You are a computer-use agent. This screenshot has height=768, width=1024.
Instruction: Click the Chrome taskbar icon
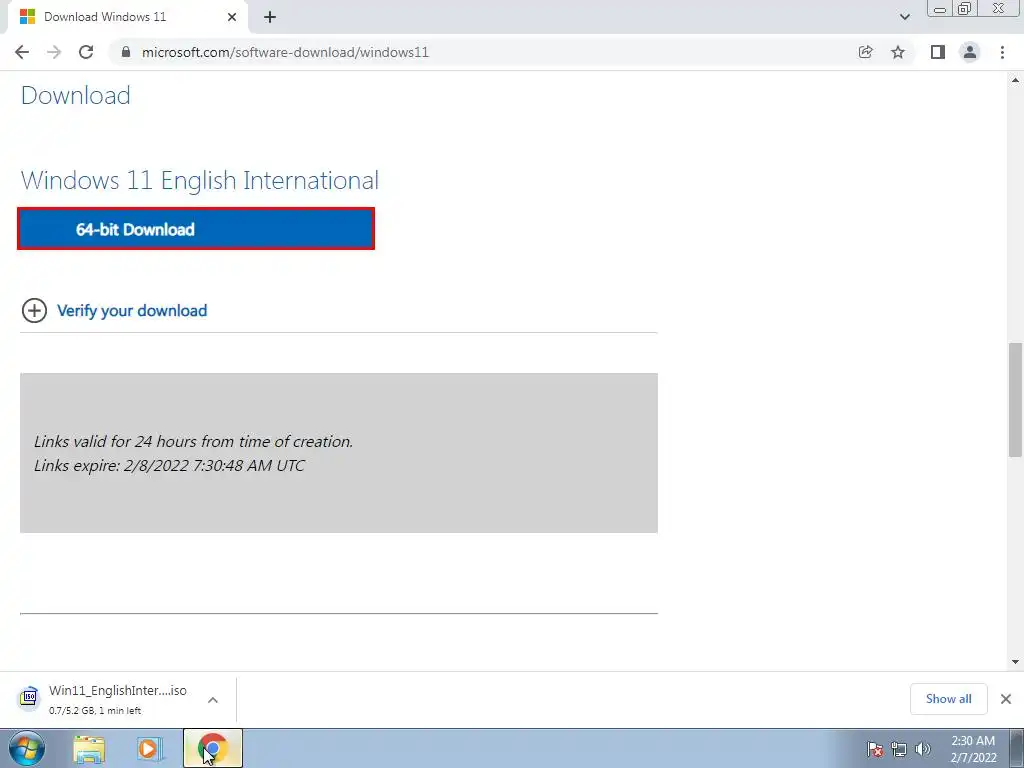pos(213,748)
